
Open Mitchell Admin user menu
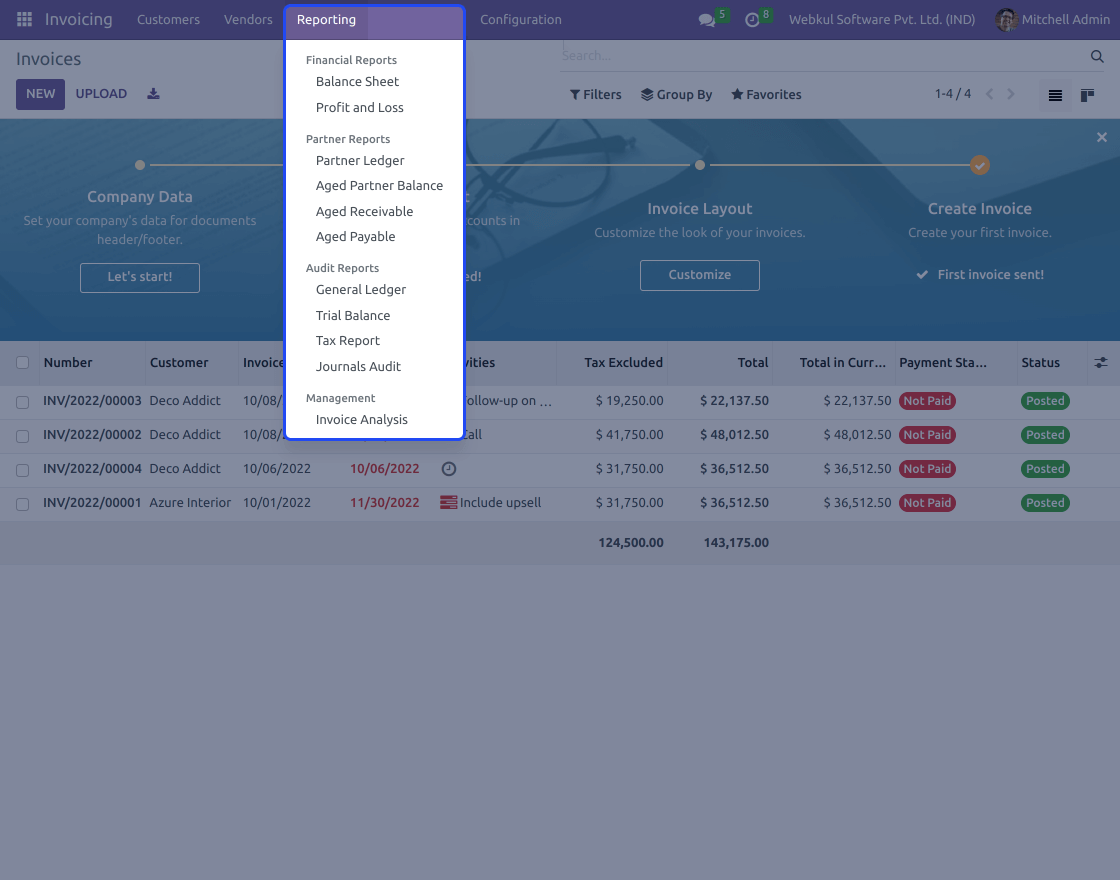[1052, 19]
